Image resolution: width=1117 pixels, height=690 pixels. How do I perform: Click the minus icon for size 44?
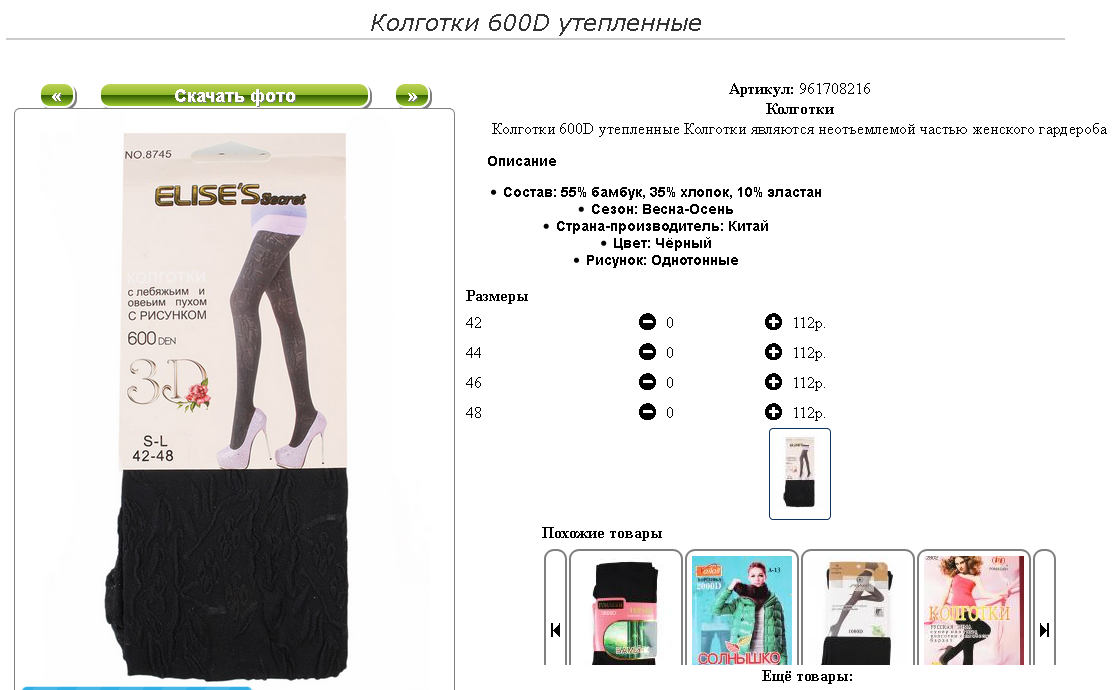(x=647, y=352)
